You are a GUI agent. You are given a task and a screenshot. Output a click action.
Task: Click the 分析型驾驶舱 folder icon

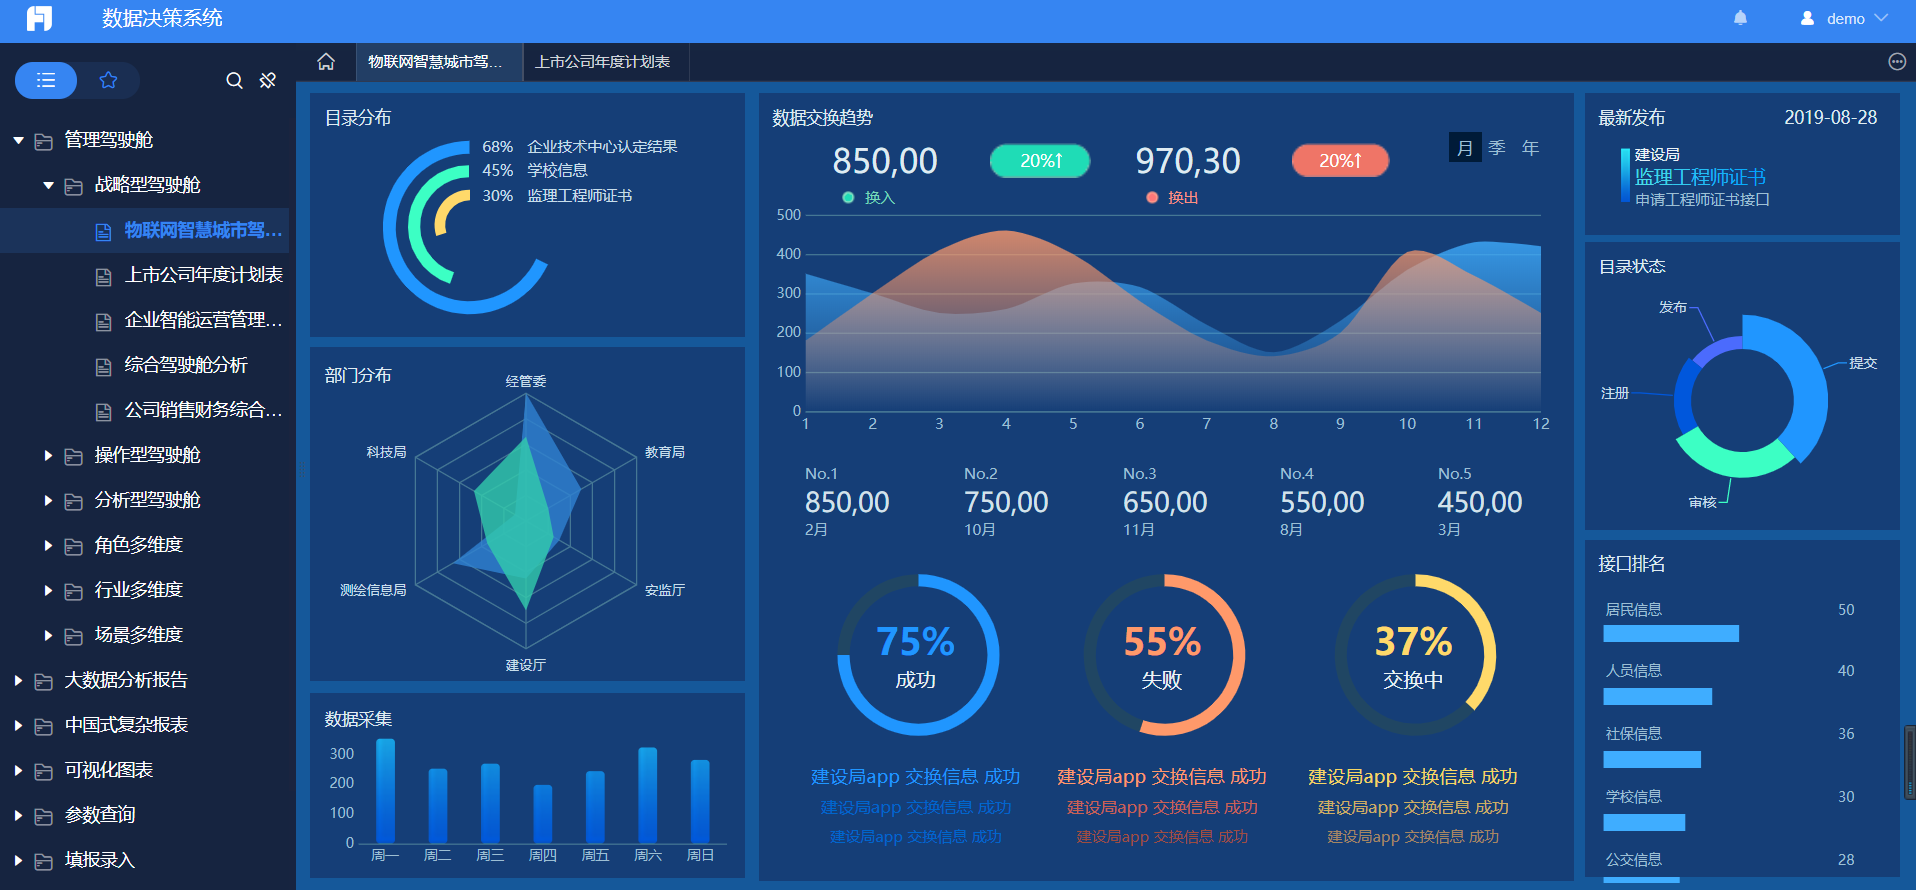click(74, 501)
